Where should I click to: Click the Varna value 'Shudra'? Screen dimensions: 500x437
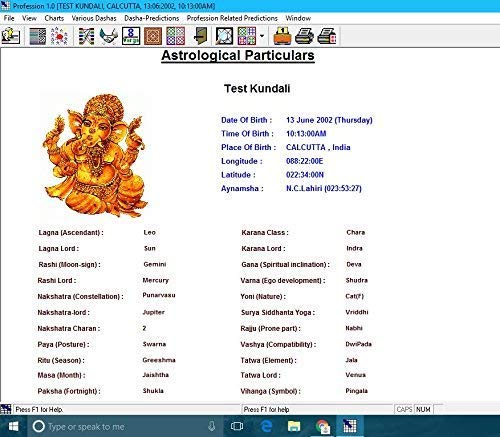tap(357, 280)
